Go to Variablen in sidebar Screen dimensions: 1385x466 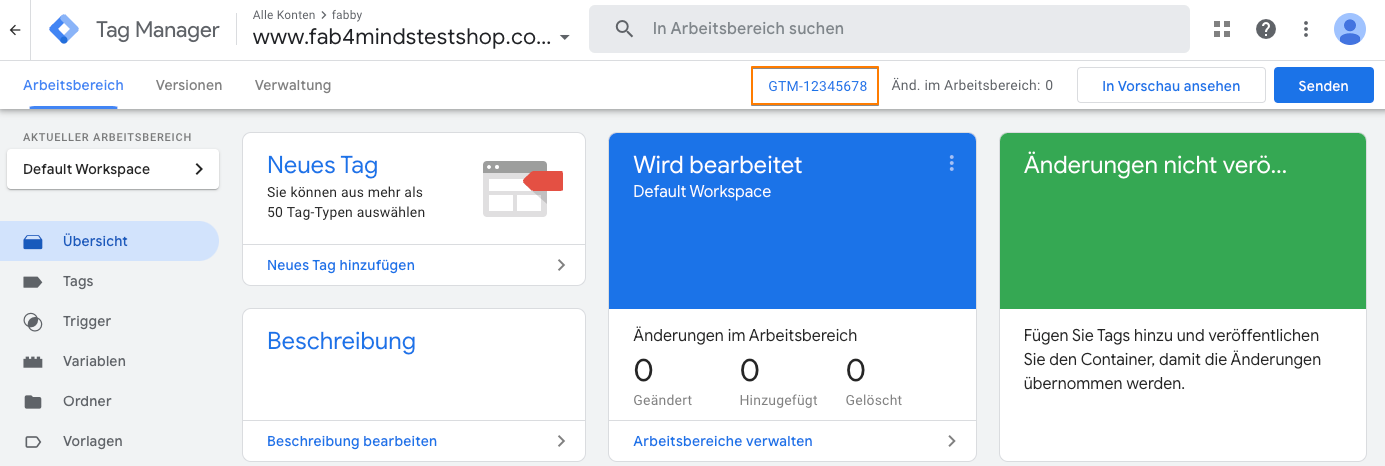[93, 361]
